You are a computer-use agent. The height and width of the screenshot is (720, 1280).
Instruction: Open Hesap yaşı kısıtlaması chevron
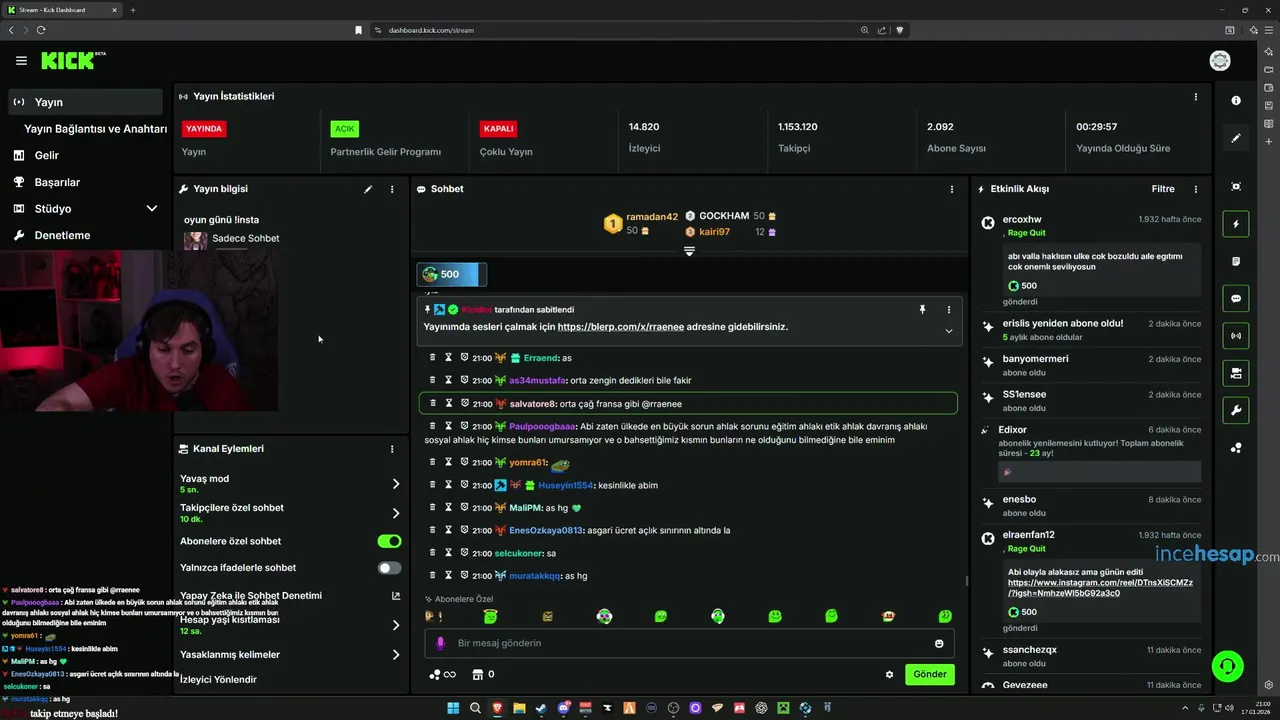(x=396, y=625)
